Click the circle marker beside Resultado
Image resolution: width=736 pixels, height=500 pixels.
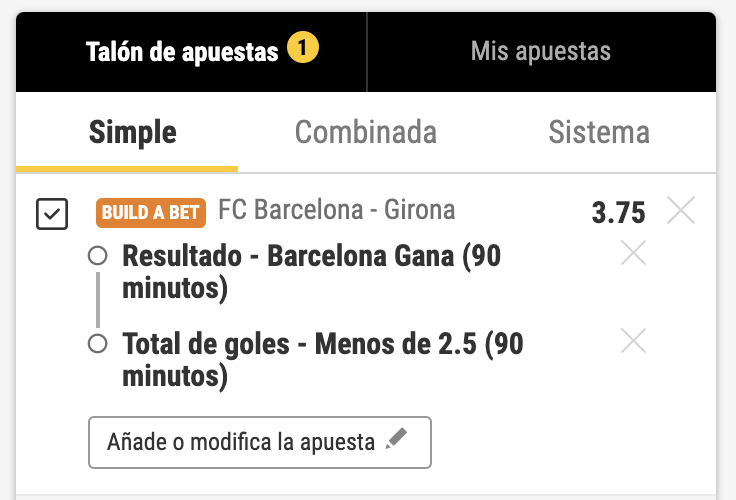(97, 257)
